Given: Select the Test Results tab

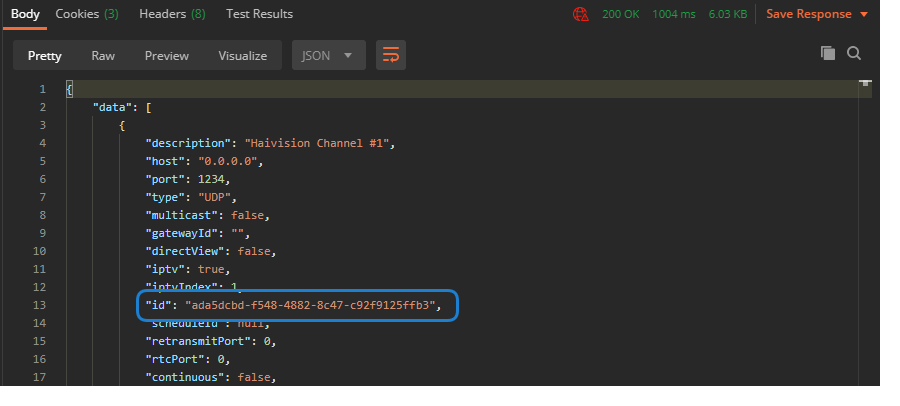Looking at the screenshot, I should click(259, 14).
